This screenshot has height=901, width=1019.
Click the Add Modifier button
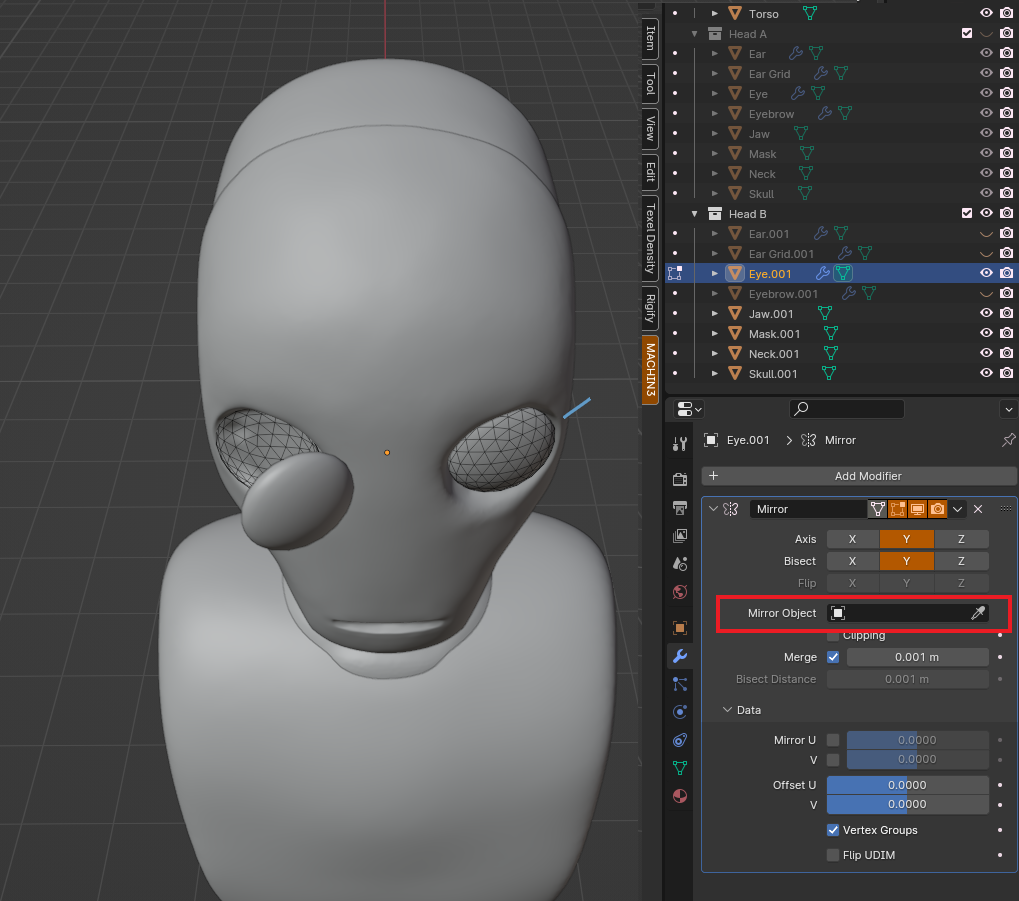(x=859, y=476)
